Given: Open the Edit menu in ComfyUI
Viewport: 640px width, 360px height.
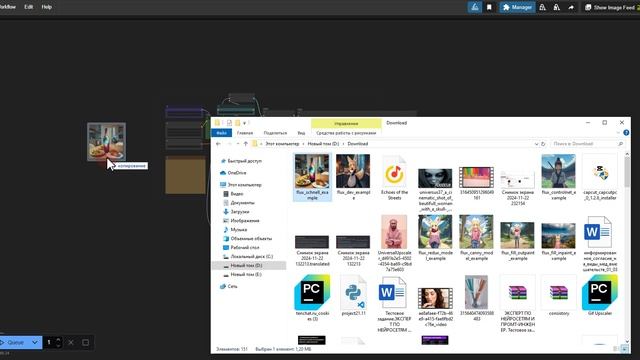Looking at the screenshot, I should pyautogui.click(x=29, y=7).
